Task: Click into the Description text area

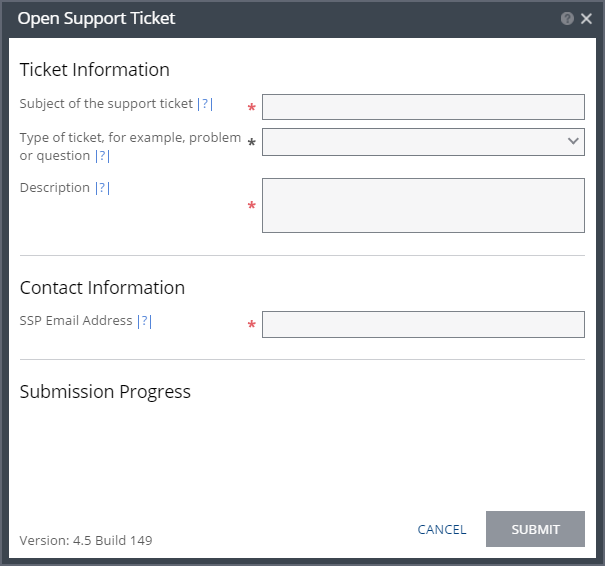Action: tap(423, 205)
